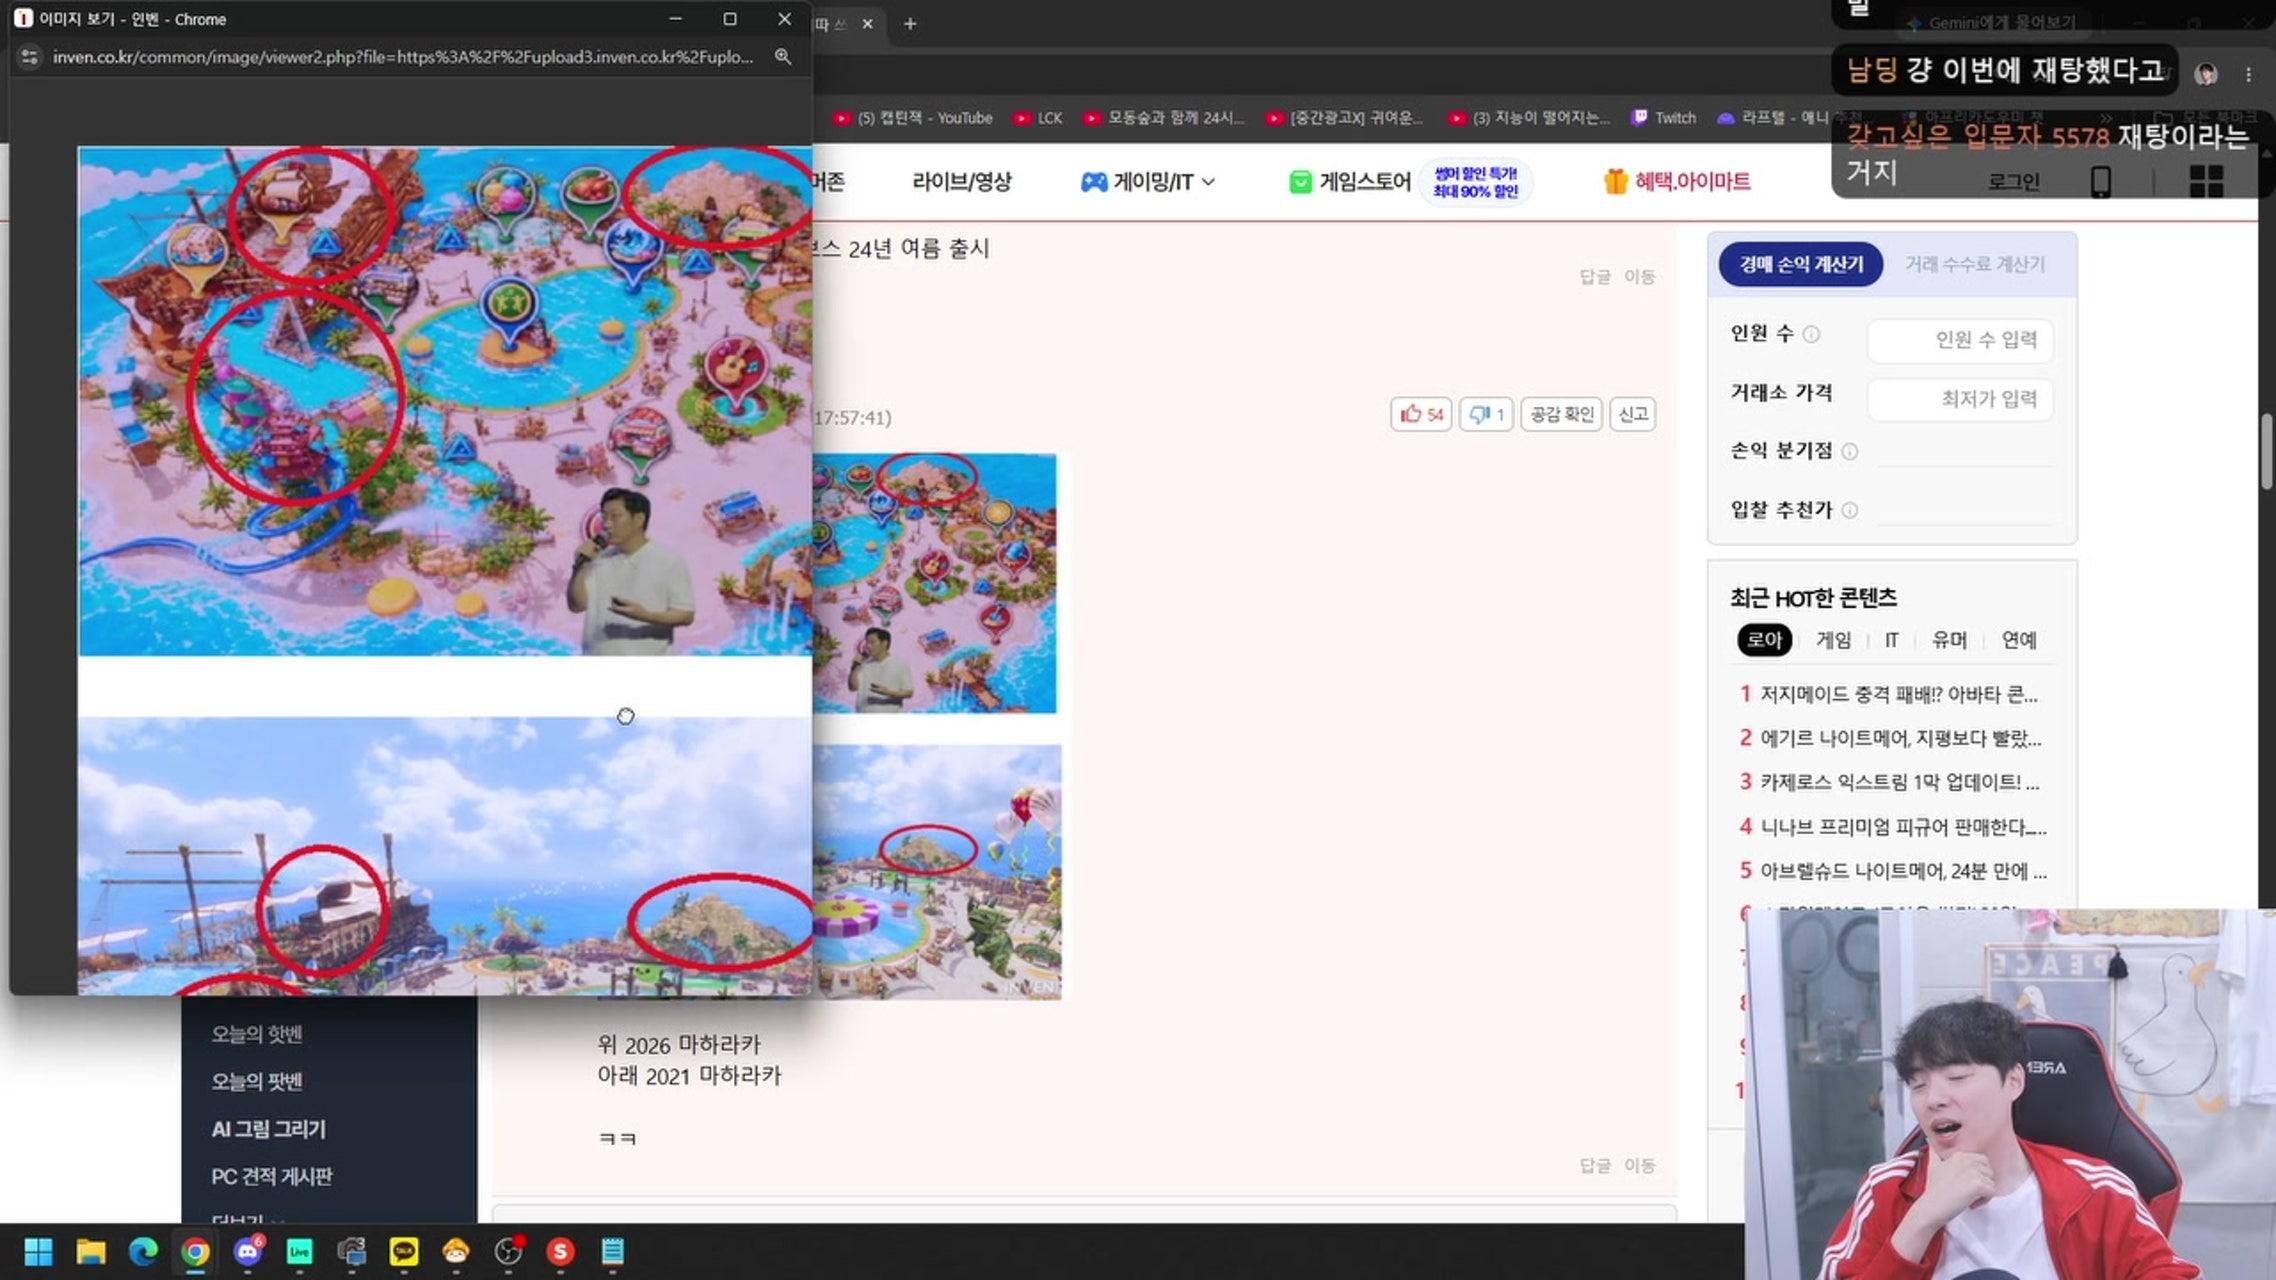2276x1280 pixels.
Task: Select the 로아 hot content tab
Action: (x=1765, y=640)
